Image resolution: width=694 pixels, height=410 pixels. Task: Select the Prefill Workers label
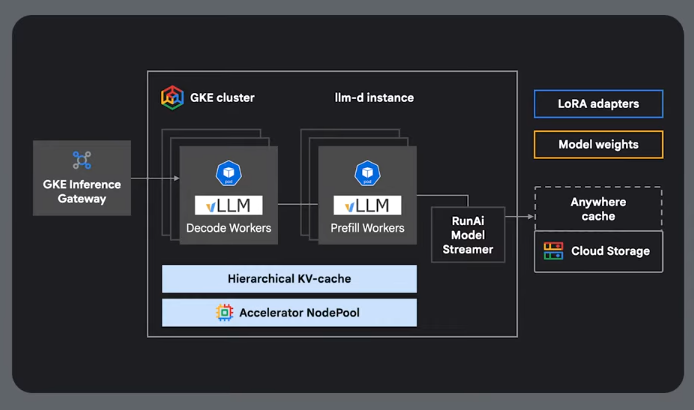point(367,228)
